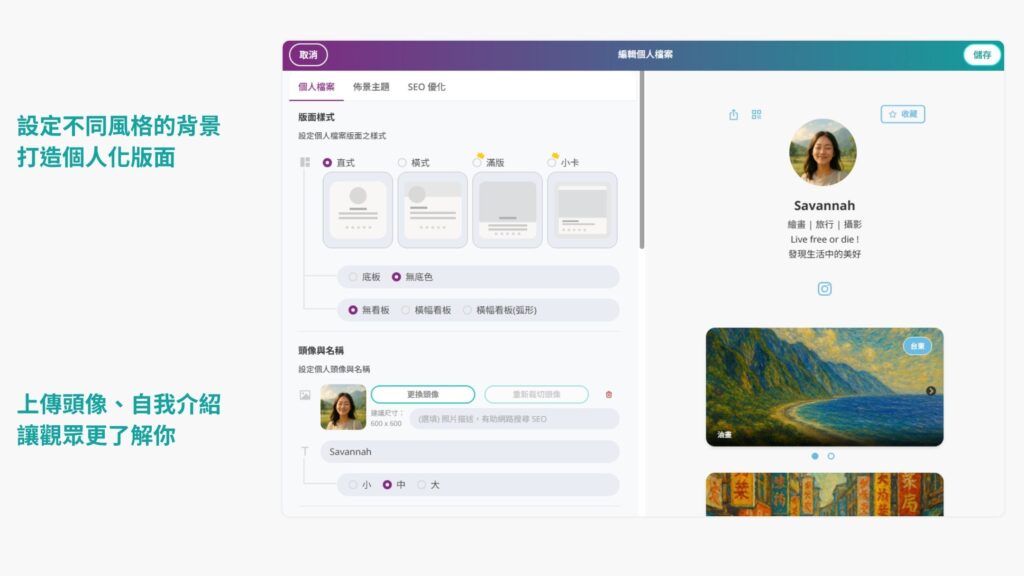
Task: Pick the 小卡 small card layout preview
Action: pos(582,210)
